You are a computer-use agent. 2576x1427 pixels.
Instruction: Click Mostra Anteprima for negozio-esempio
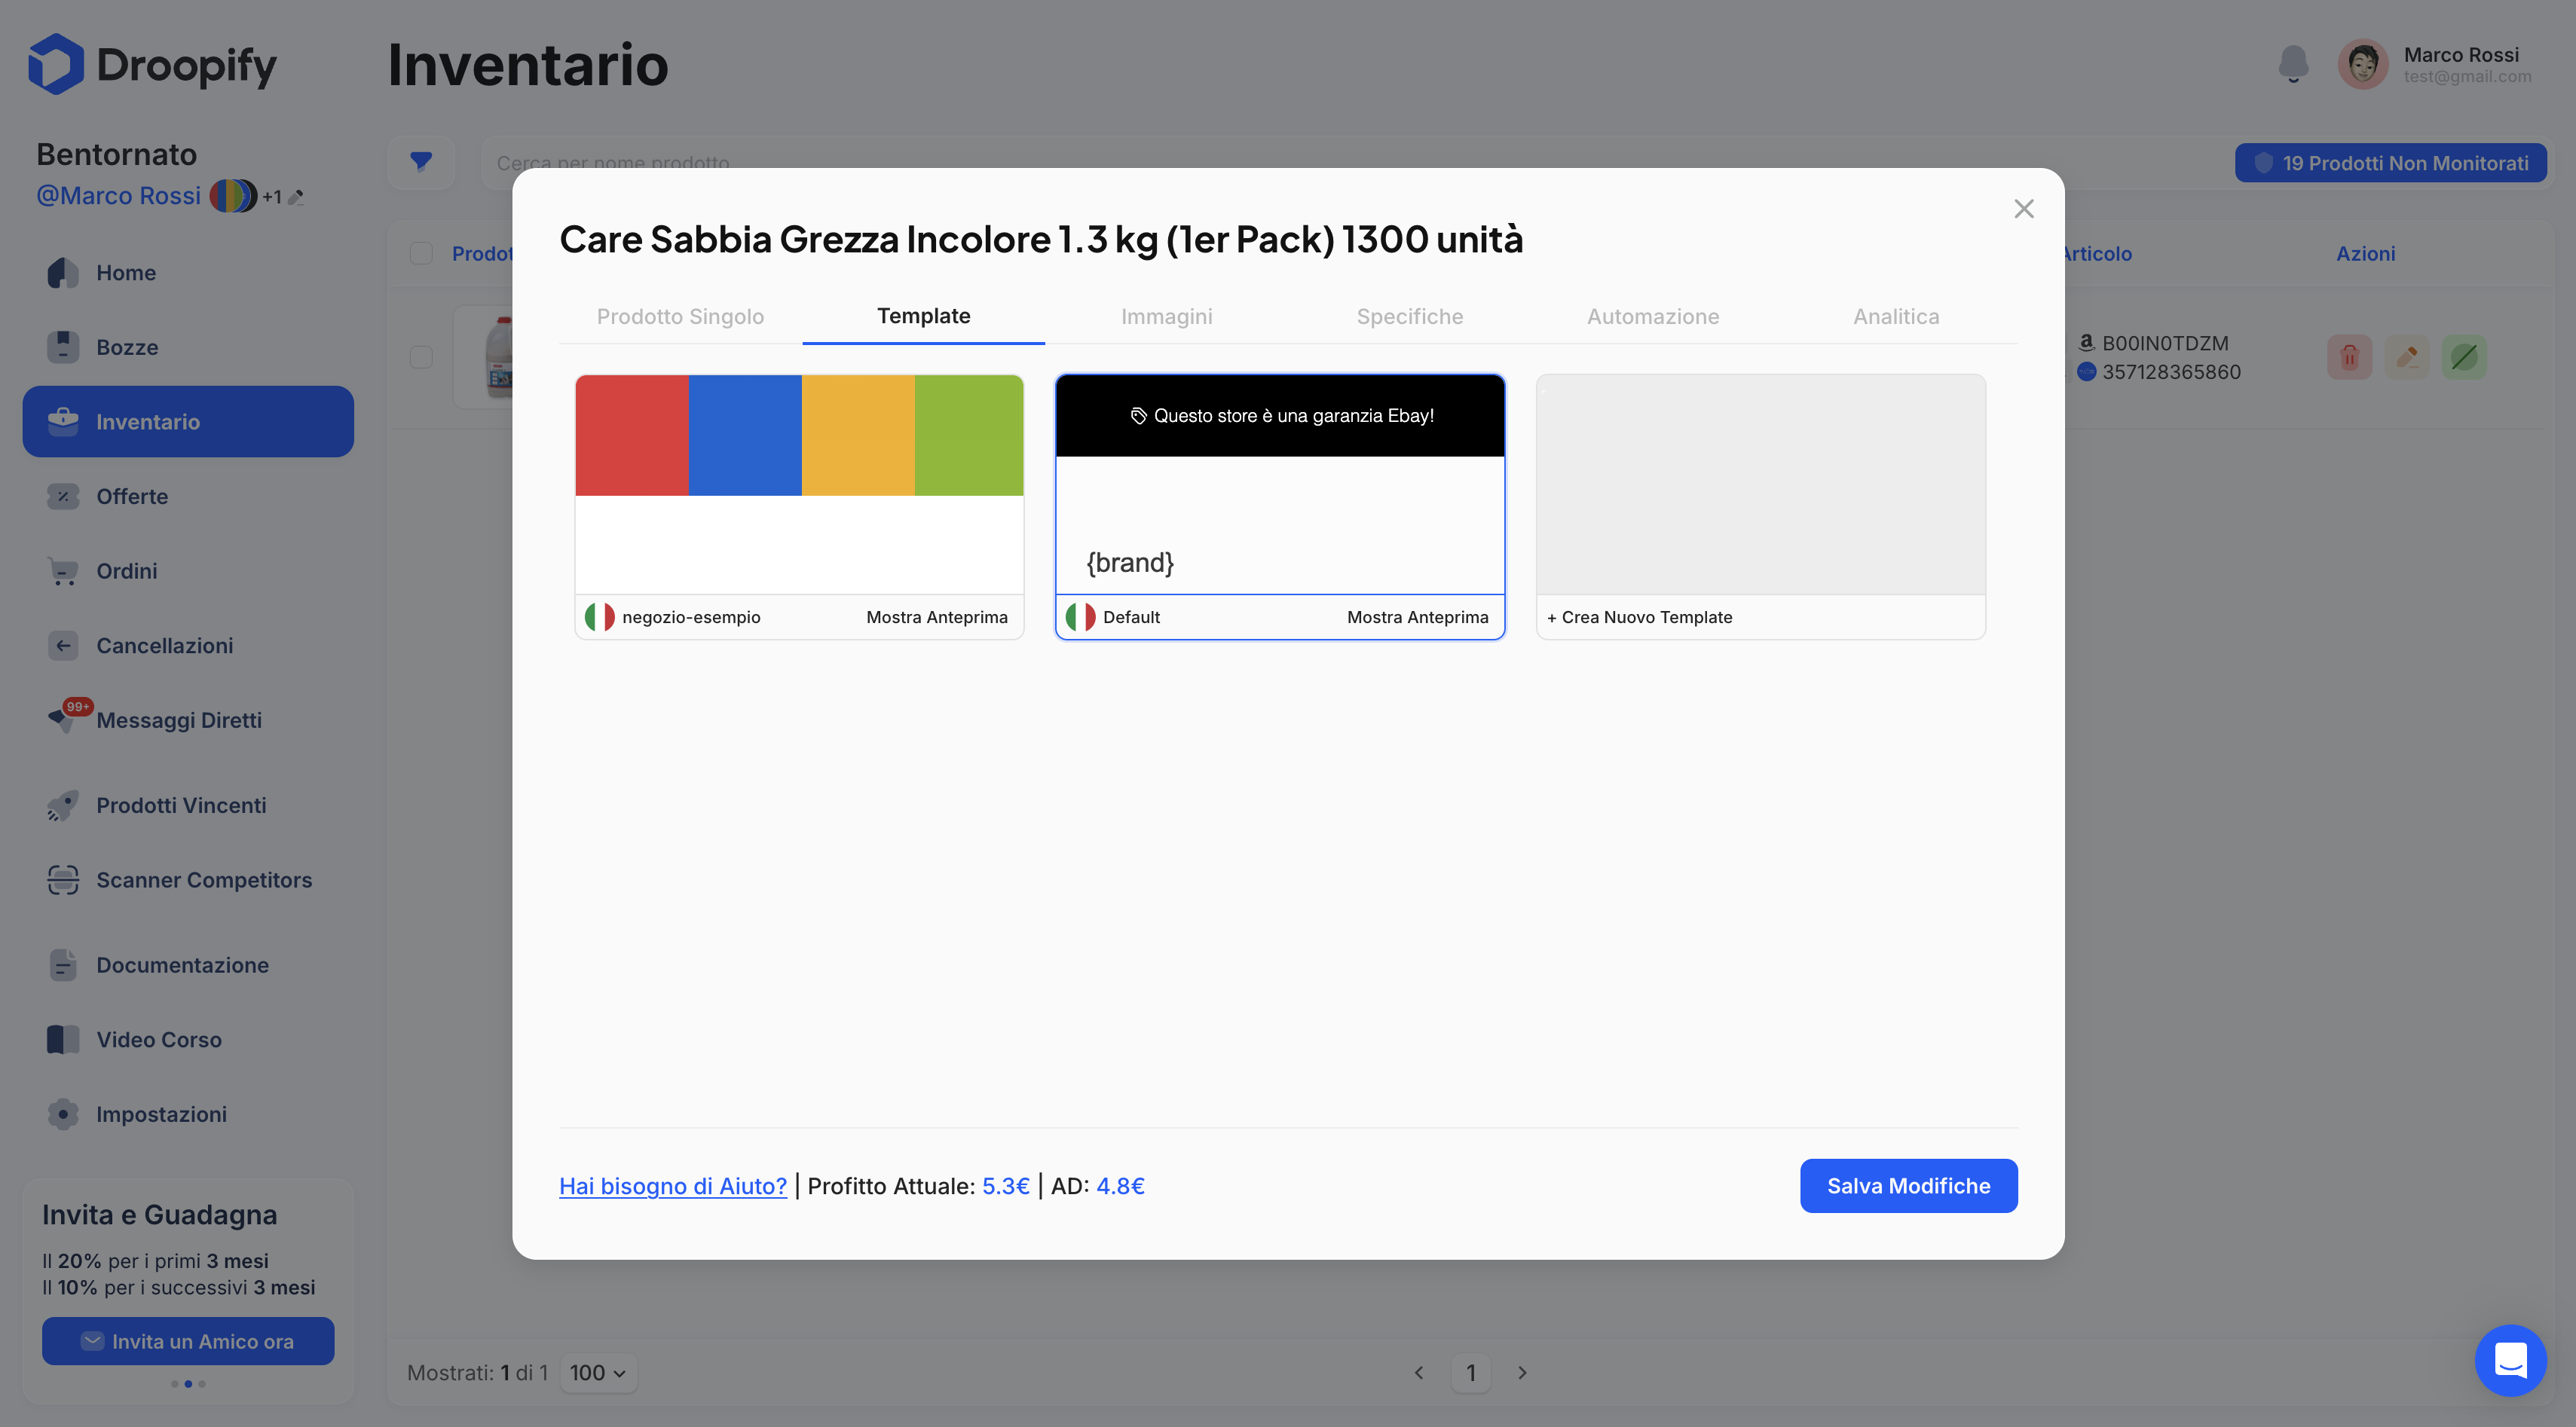937,617
